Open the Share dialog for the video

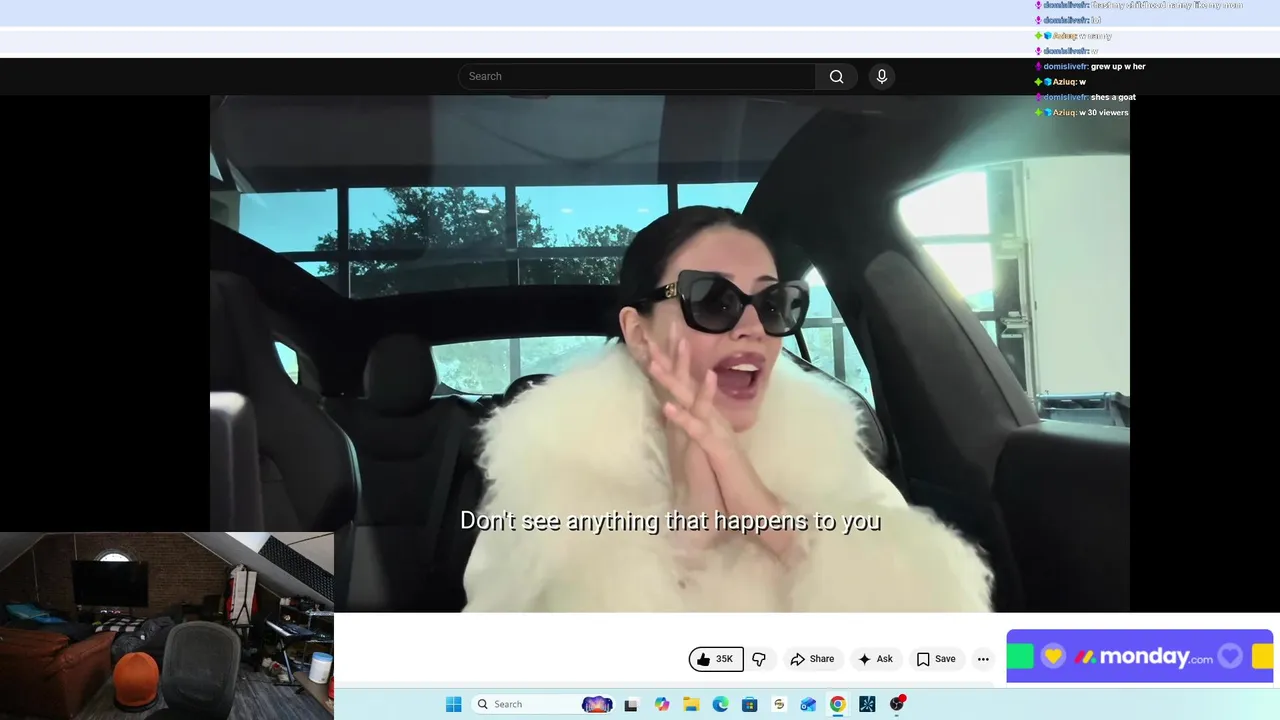(x=812, y=659)
